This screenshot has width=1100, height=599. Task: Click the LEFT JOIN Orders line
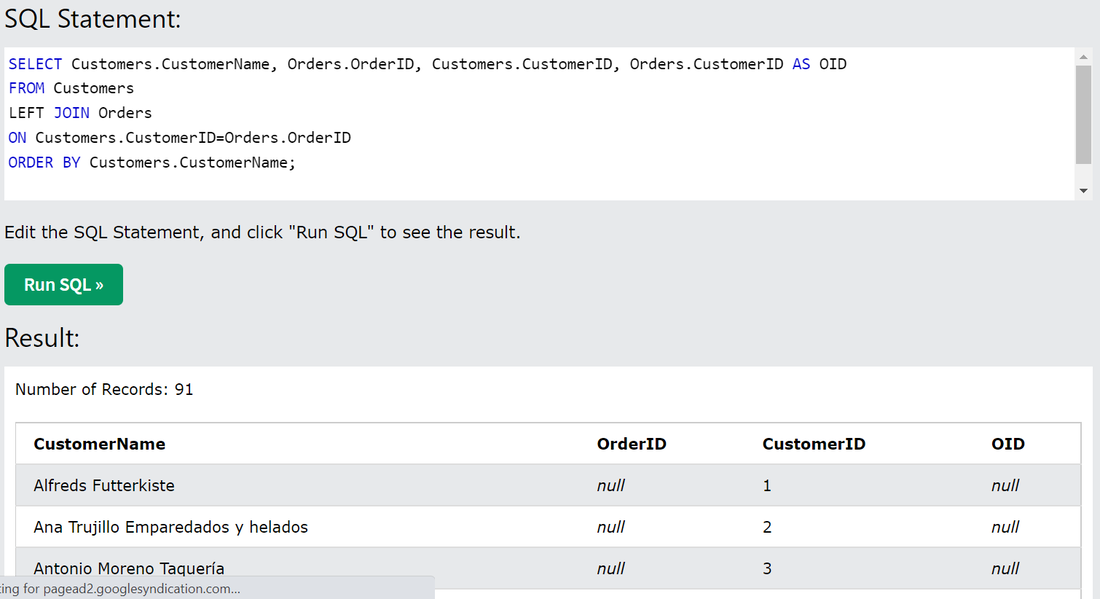point(80,113)
